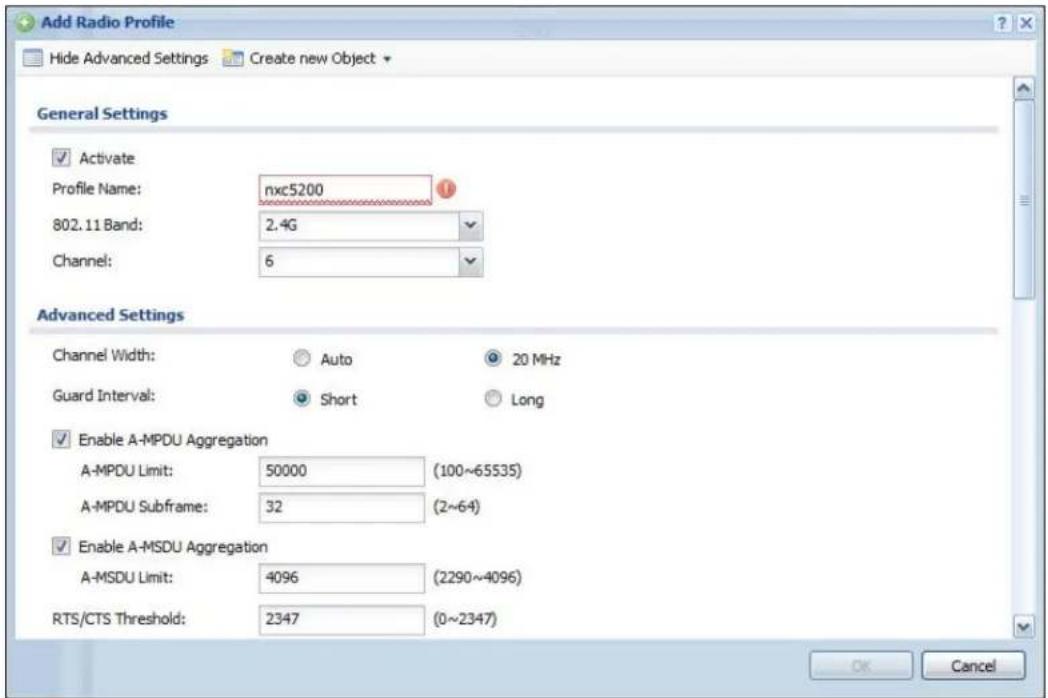Click the Channel Width label

coord(104,355)
